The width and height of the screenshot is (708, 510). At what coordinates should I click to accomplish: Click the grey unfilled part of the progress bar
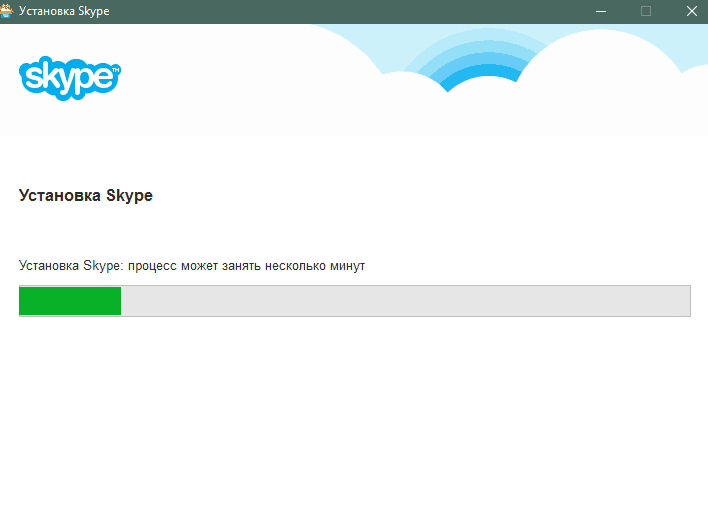pos(400,301)
